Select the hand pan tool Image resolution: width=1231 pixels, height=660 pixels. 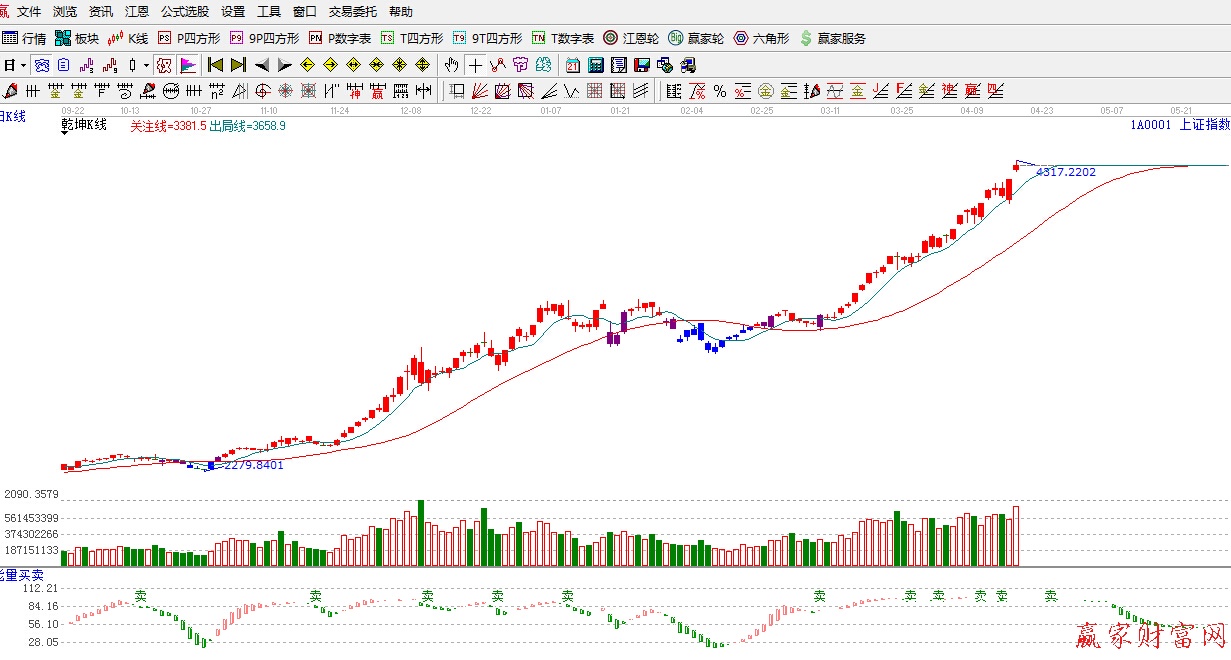452,65
